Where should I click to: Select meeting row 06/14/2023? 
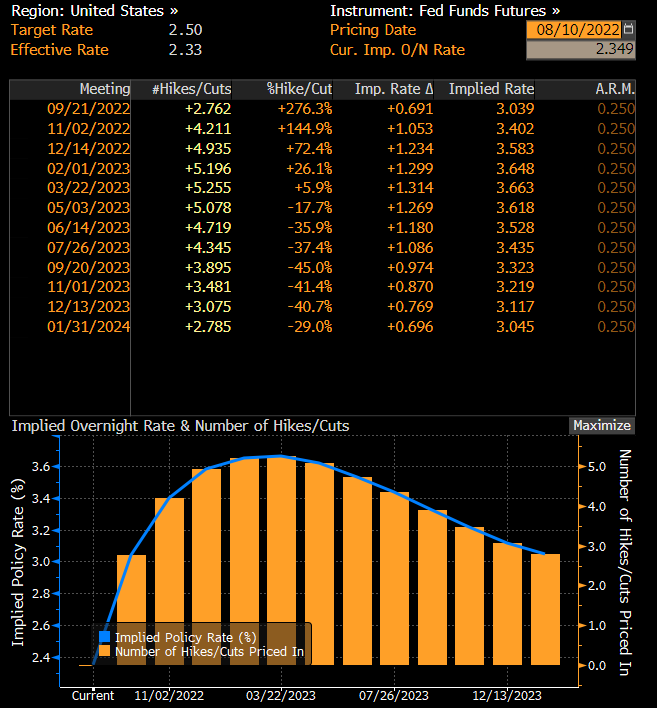pos(322,228)
